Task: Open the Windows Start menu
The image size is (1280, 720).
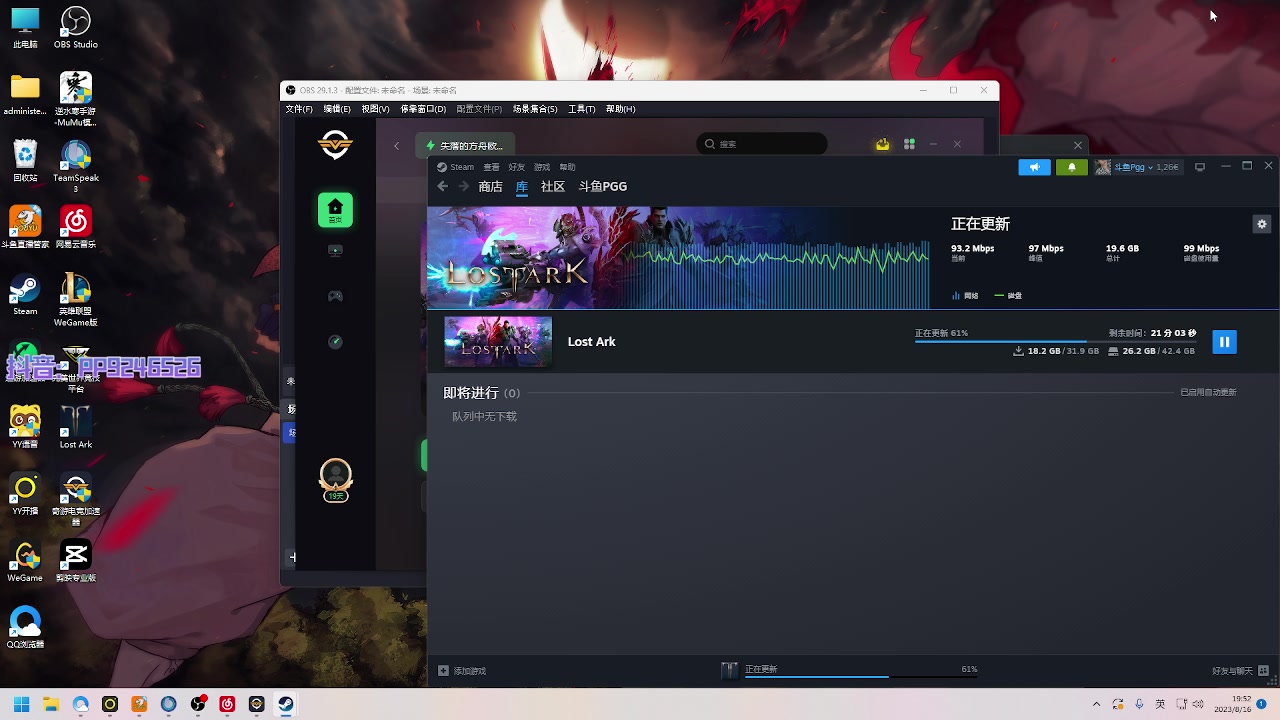Action: point(21,704)
